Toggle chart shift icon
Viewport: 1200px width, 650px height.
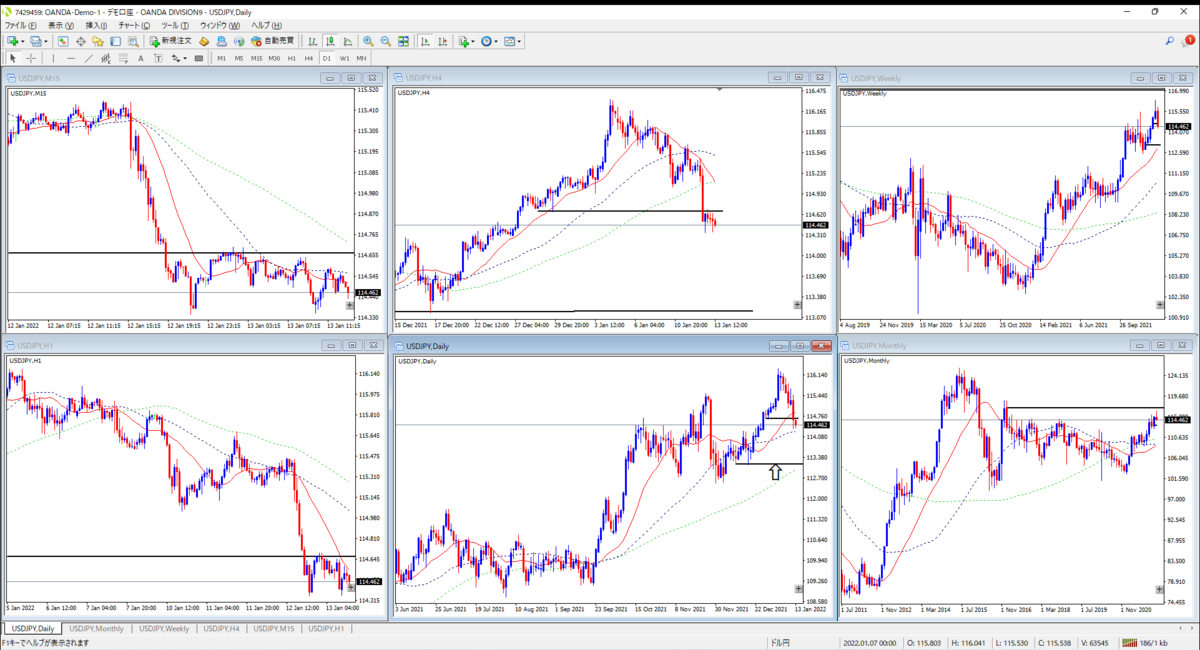[x=442, y=41]
